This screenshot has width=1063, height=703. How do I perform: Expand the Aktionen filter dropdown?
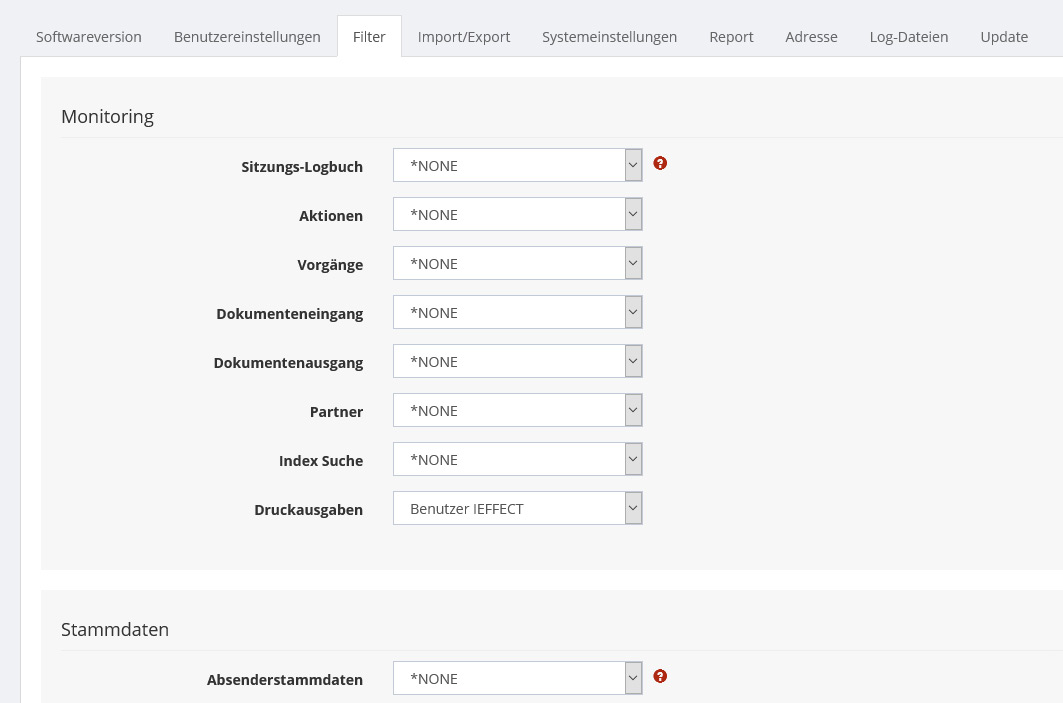pyautogui.click(x=517, y=215)
